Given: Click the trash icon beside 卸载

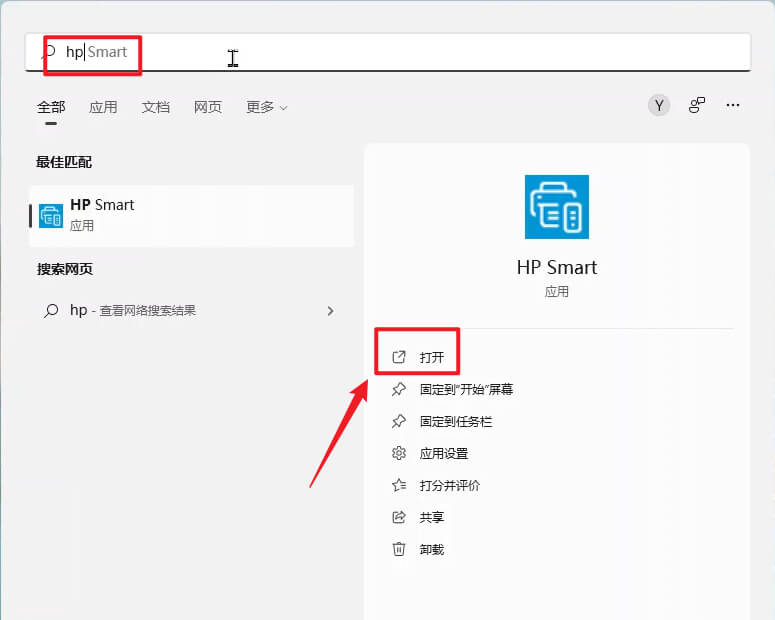Looking at the screenshot, I should [x=399, y=549].
